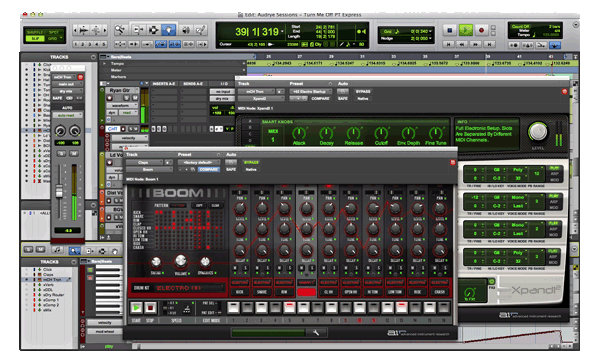The image size is (600, 360).
Task: Open Tracks list options menu button
Action: click(x=93, y=57)
